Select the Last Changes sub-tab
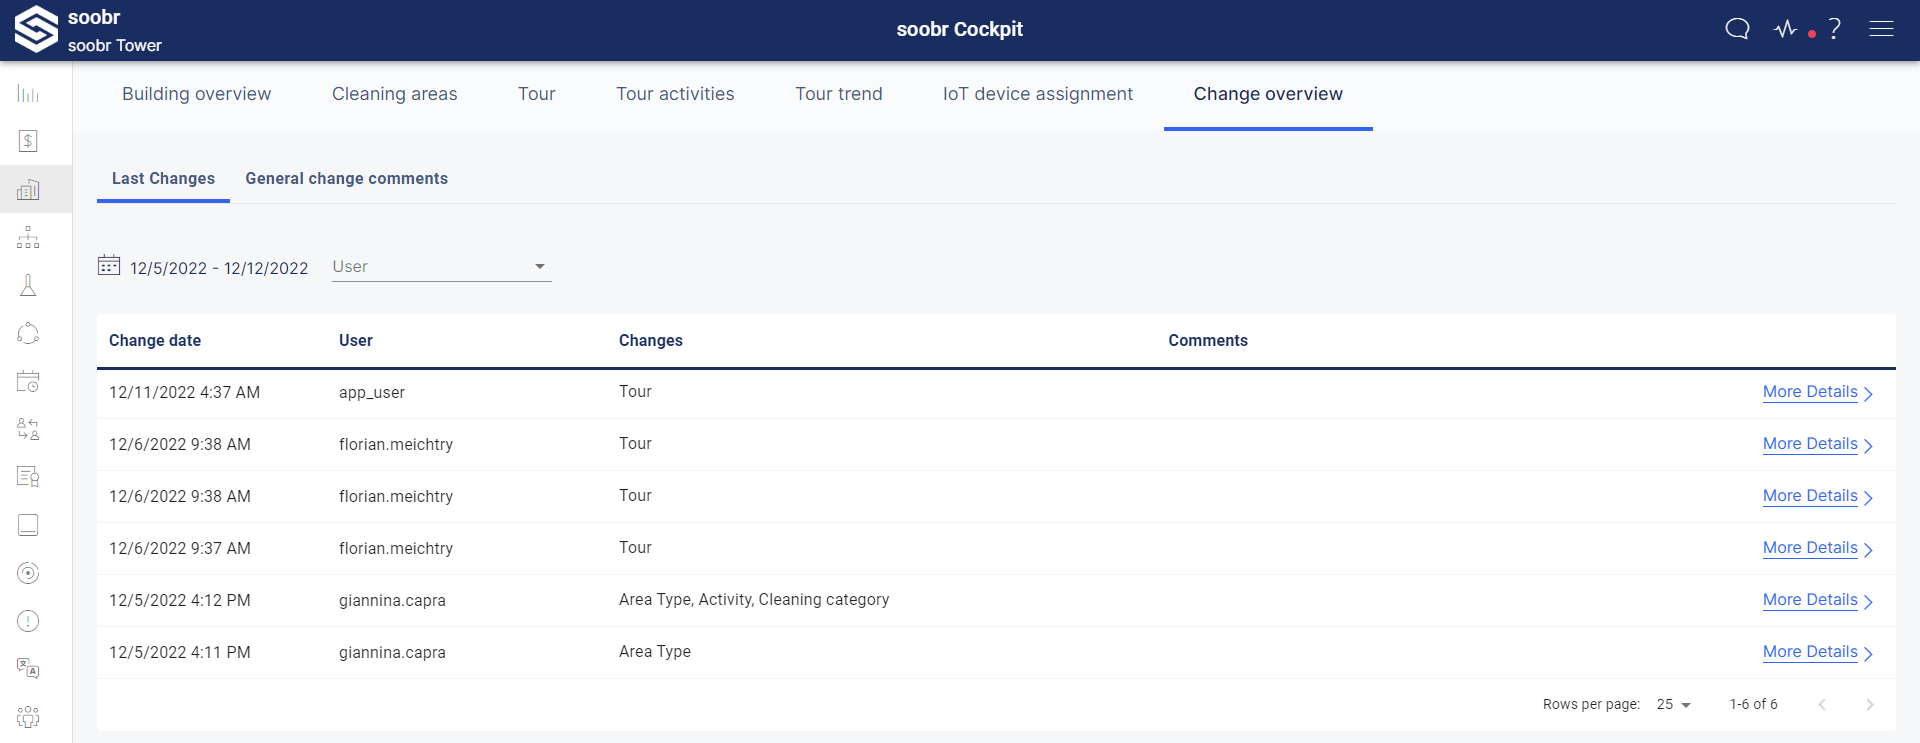1920x743 pixels. pos(163,179)
